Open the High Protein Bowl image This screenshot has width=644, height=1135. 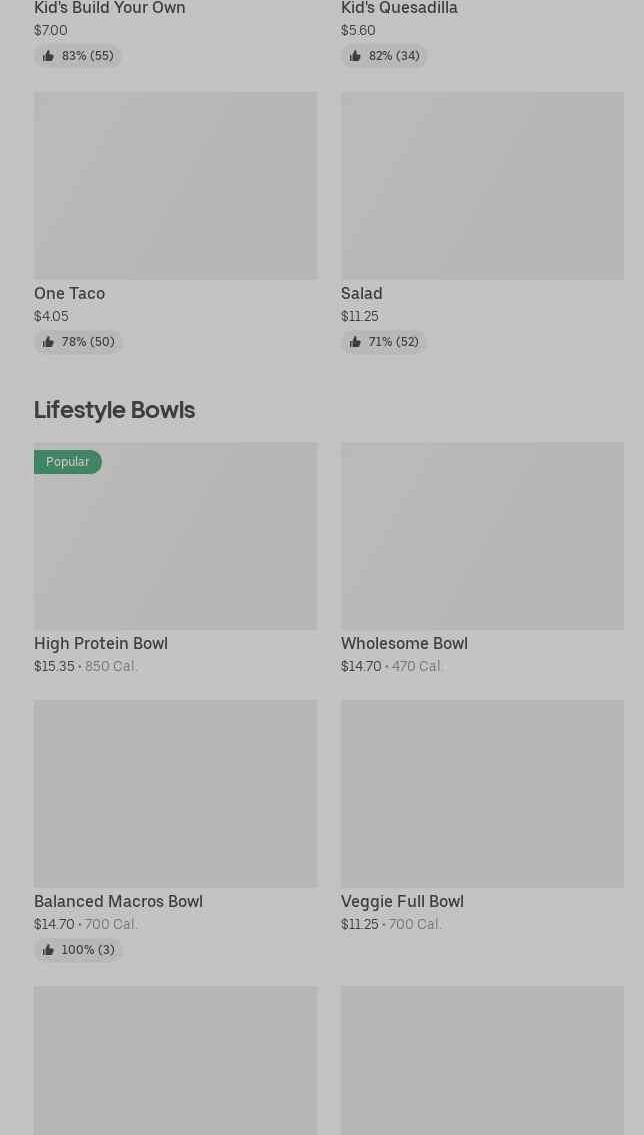coord(175,536)
